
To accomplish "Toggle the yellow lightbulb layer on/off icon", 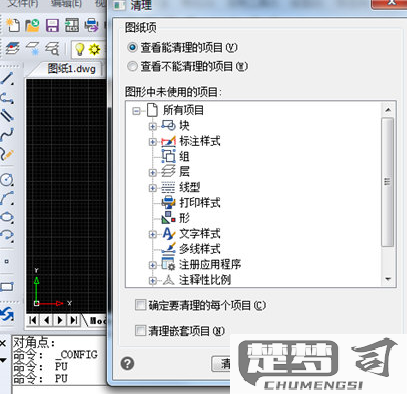I will (x=79, y=49).
